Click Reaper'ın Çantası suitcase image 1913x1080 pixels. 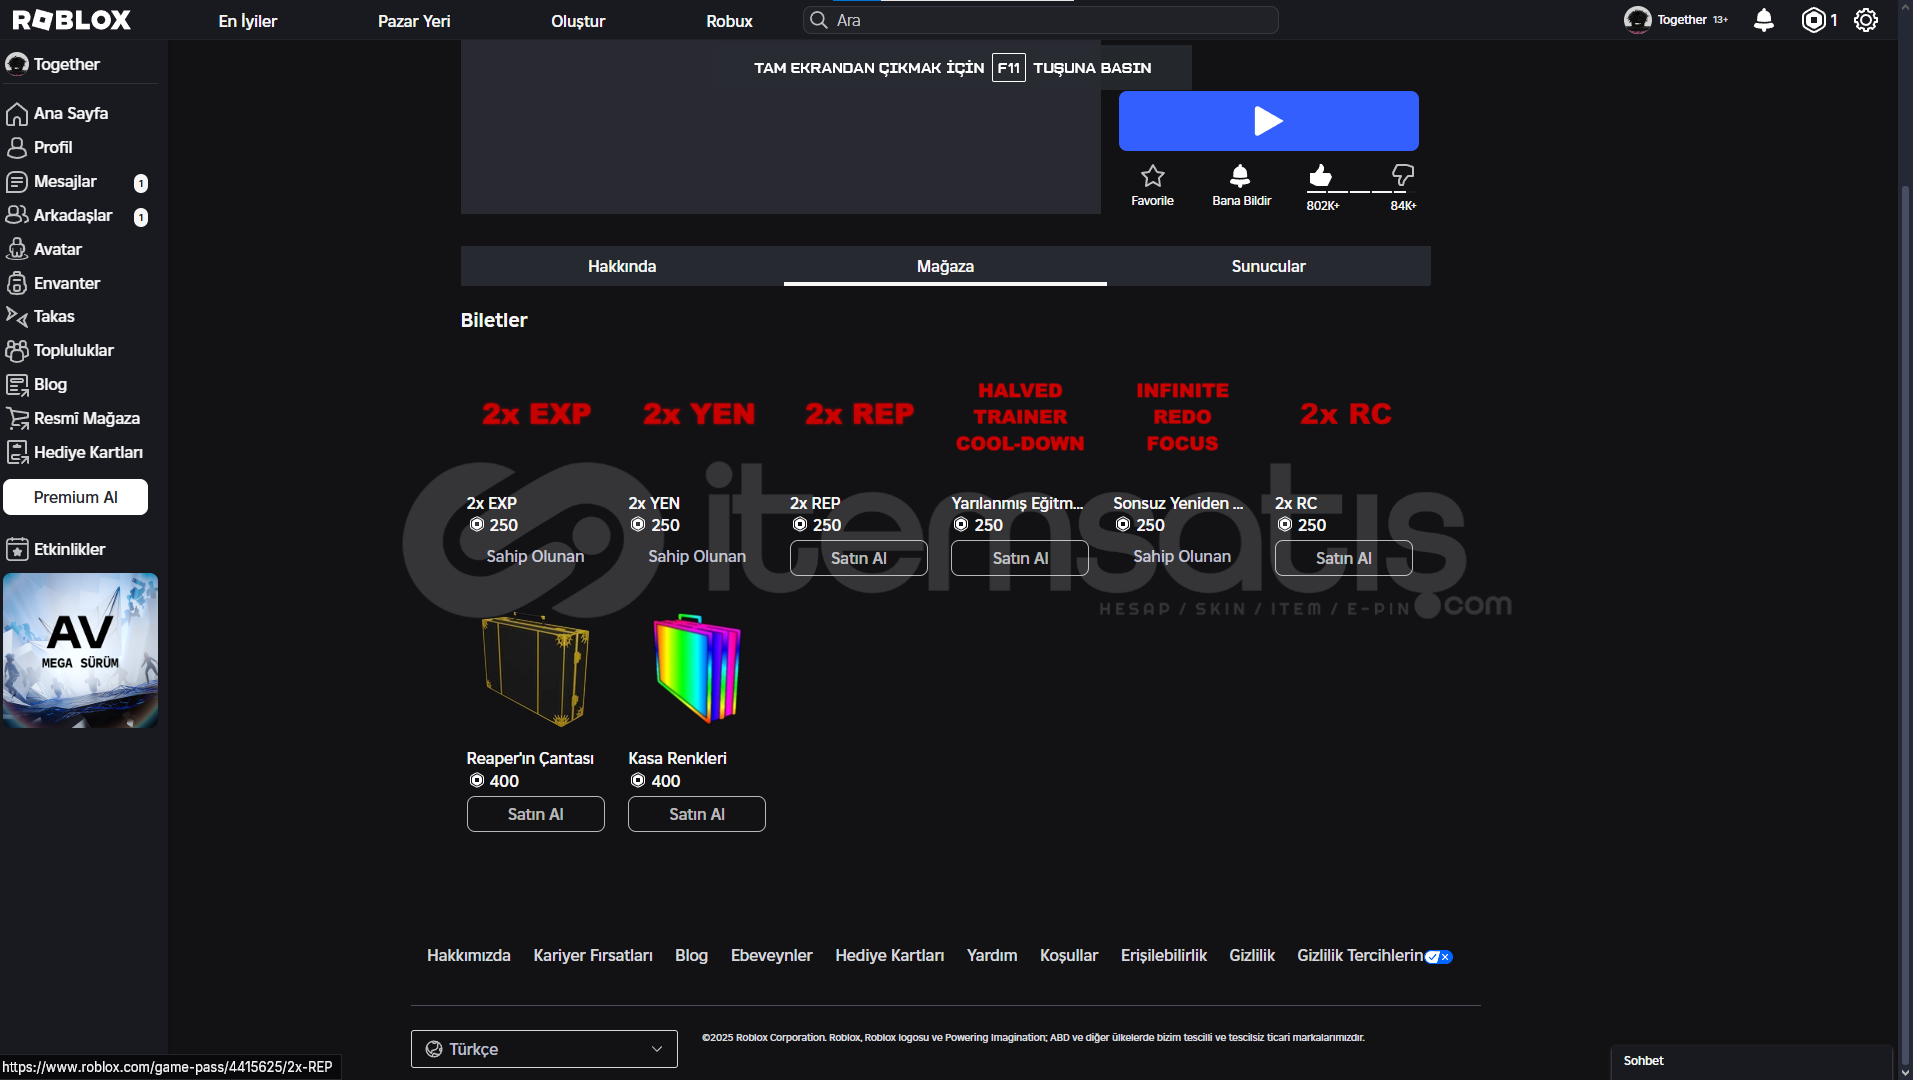[x=535, y=670]
